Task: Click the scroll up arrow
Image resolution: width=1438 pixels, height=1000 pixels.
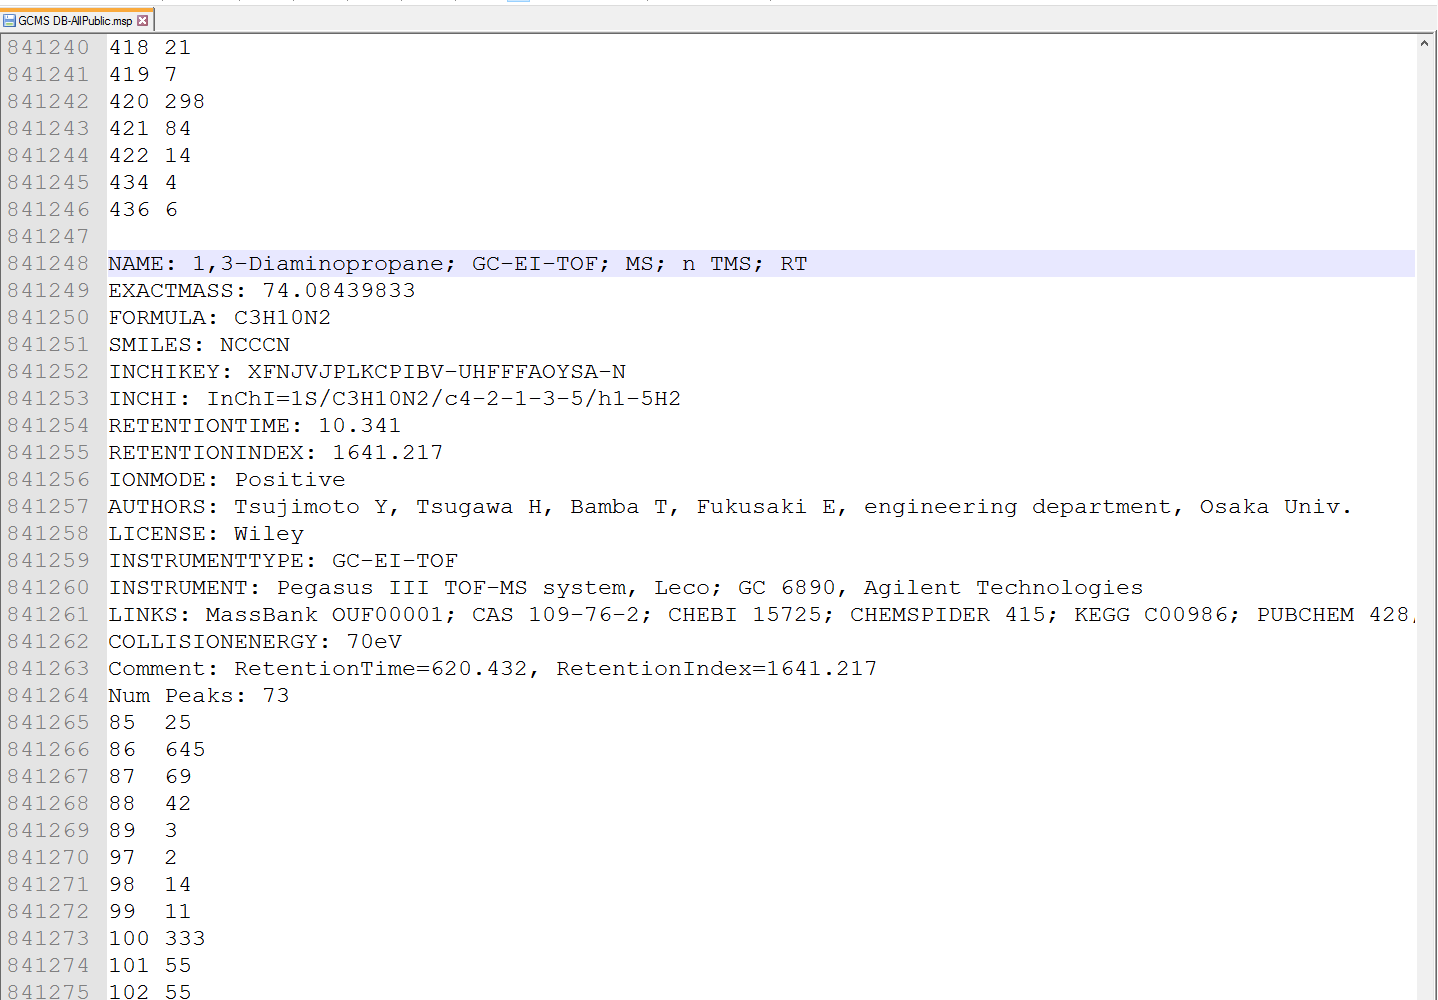Action: click(1424, 44)
